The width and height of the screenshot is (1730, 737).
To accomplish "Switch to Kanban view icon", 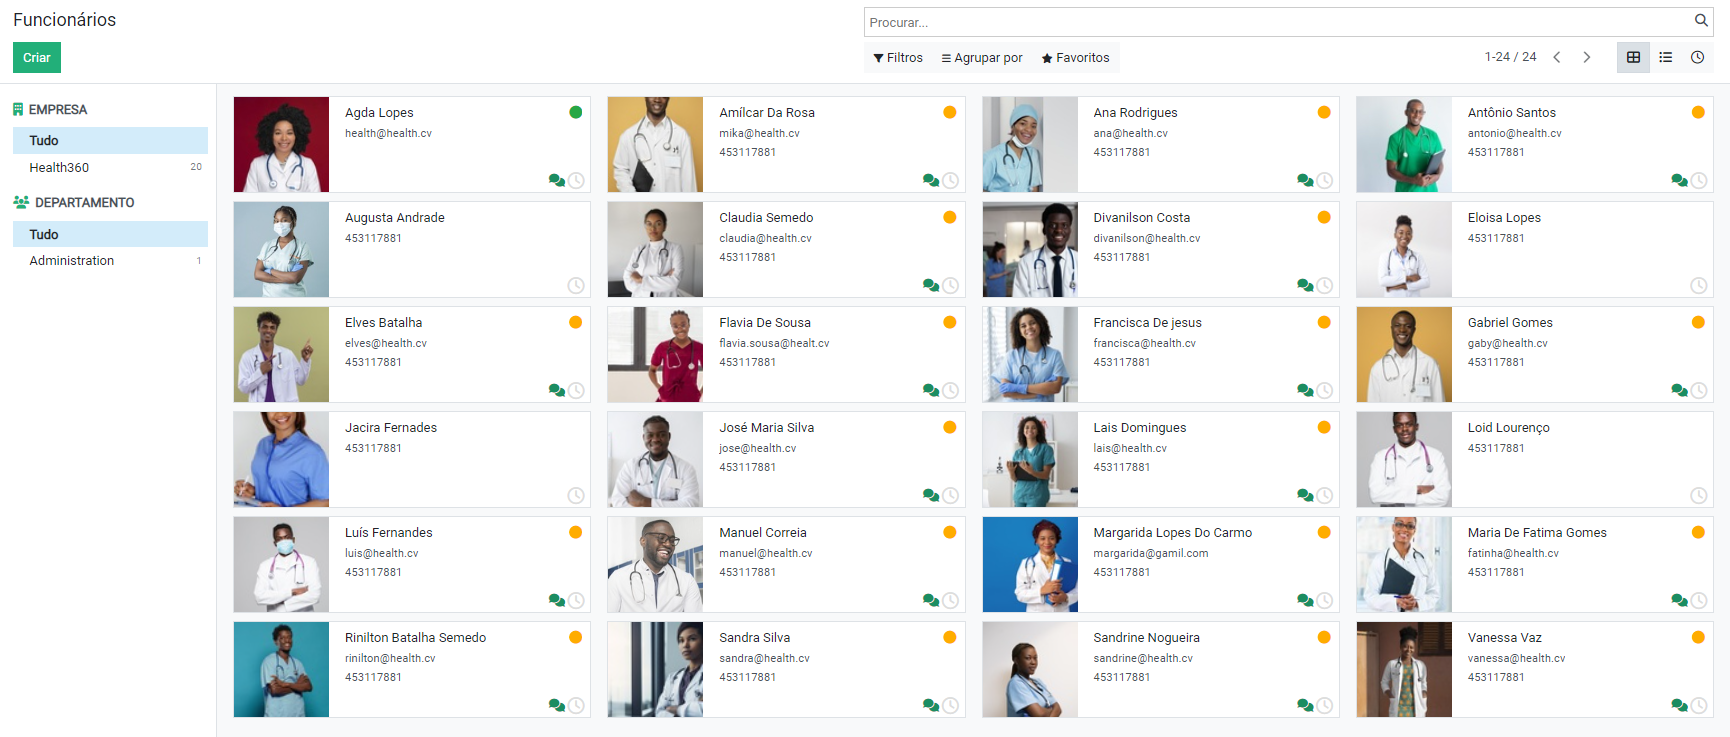I will point(1633,58).
